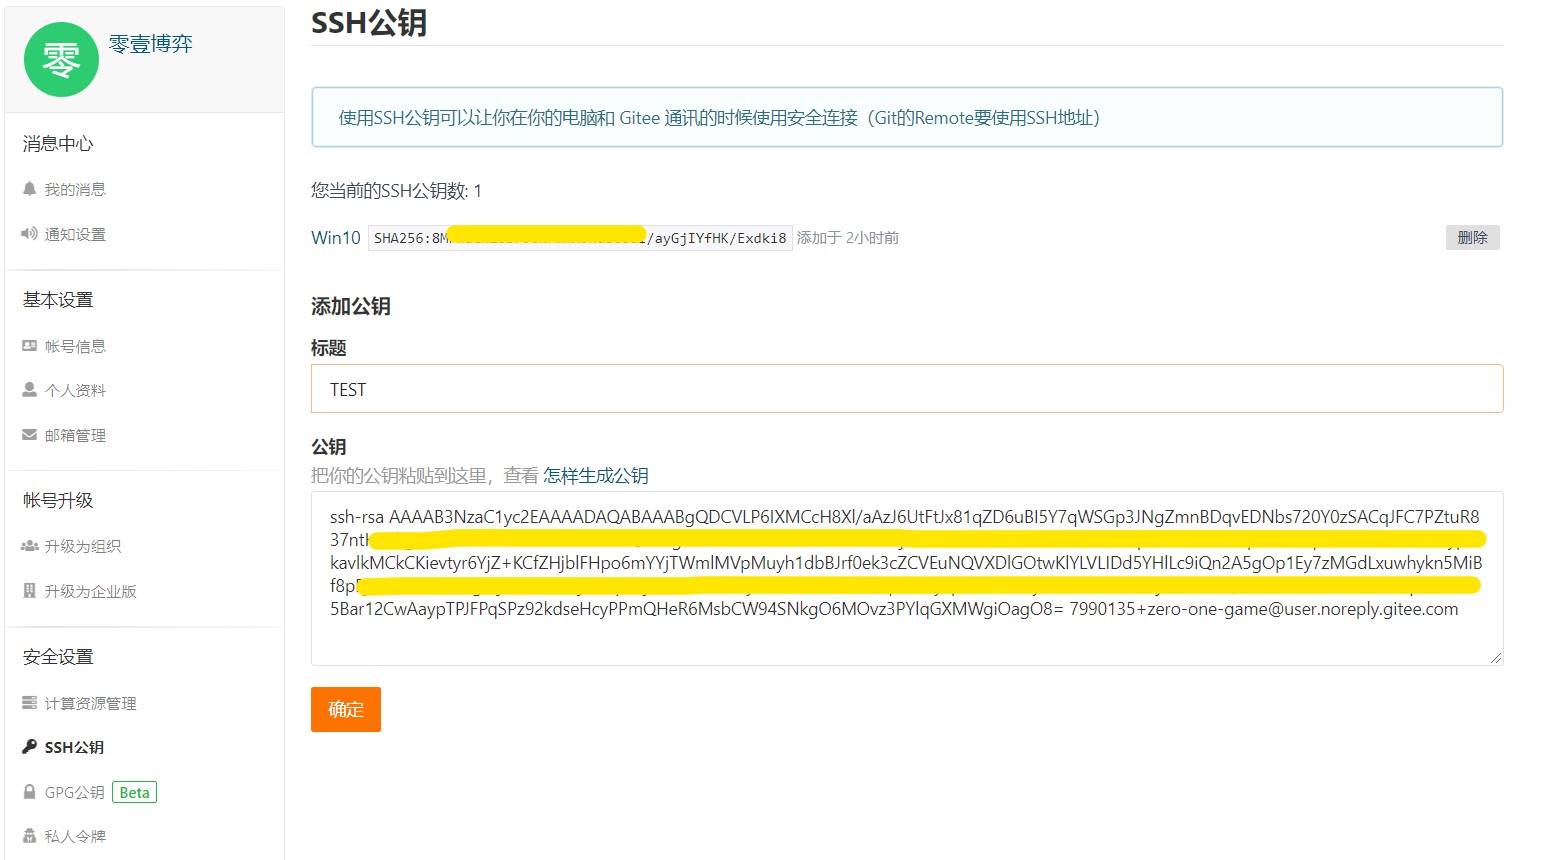1541x860 pixels.
Task: Open 帐号信息 in the sidebar
Action: point(75,346)
